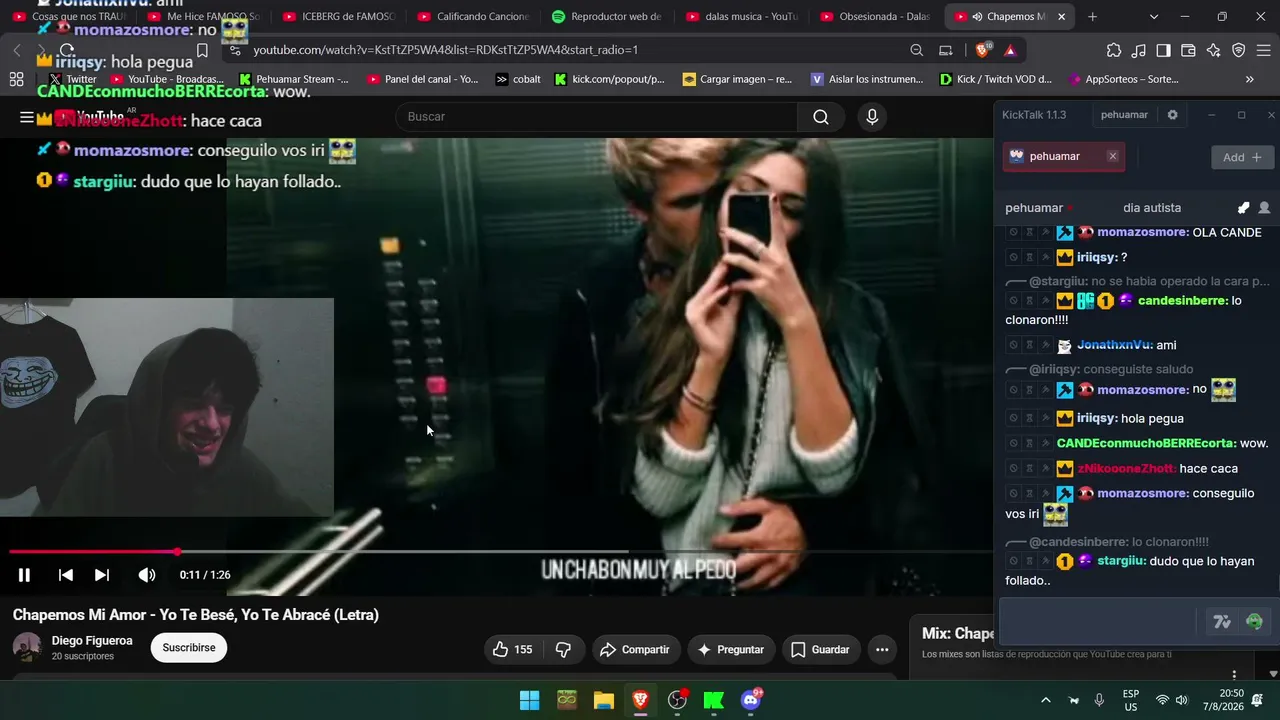Open the cobalt bookmark

pos(518,79)
